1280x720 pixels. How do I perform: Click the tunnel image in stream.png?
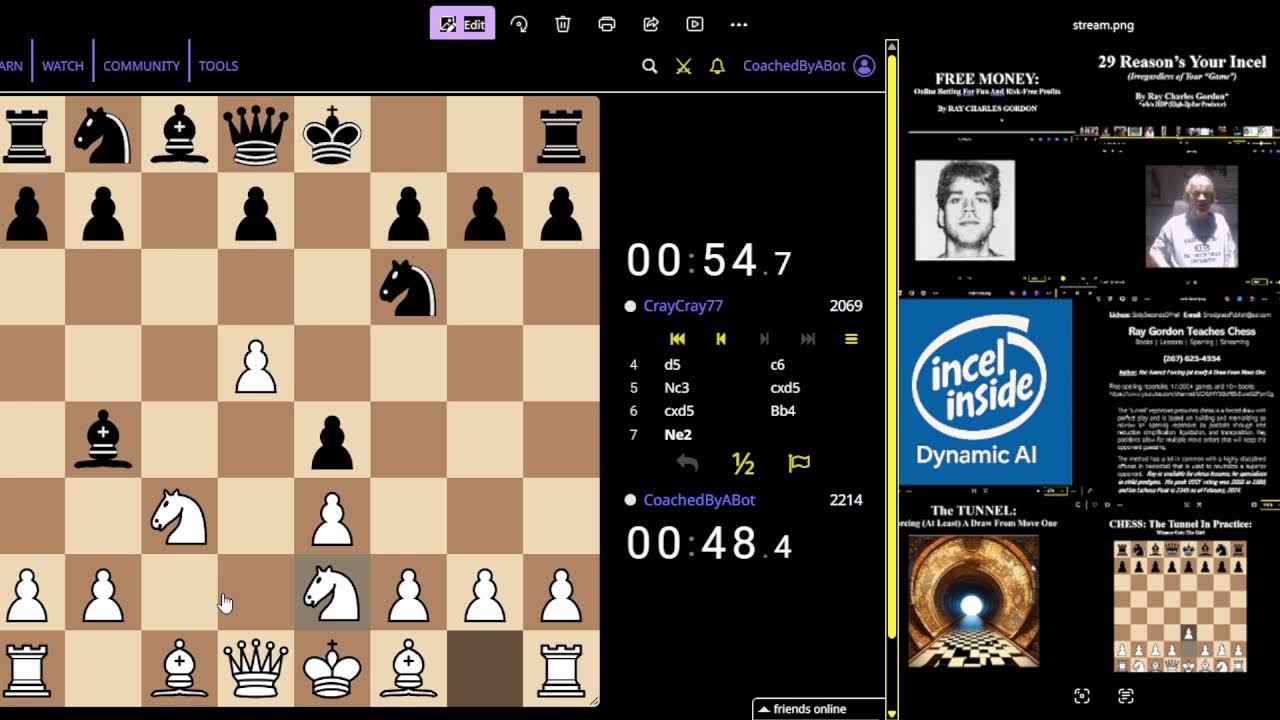point(973,601)
